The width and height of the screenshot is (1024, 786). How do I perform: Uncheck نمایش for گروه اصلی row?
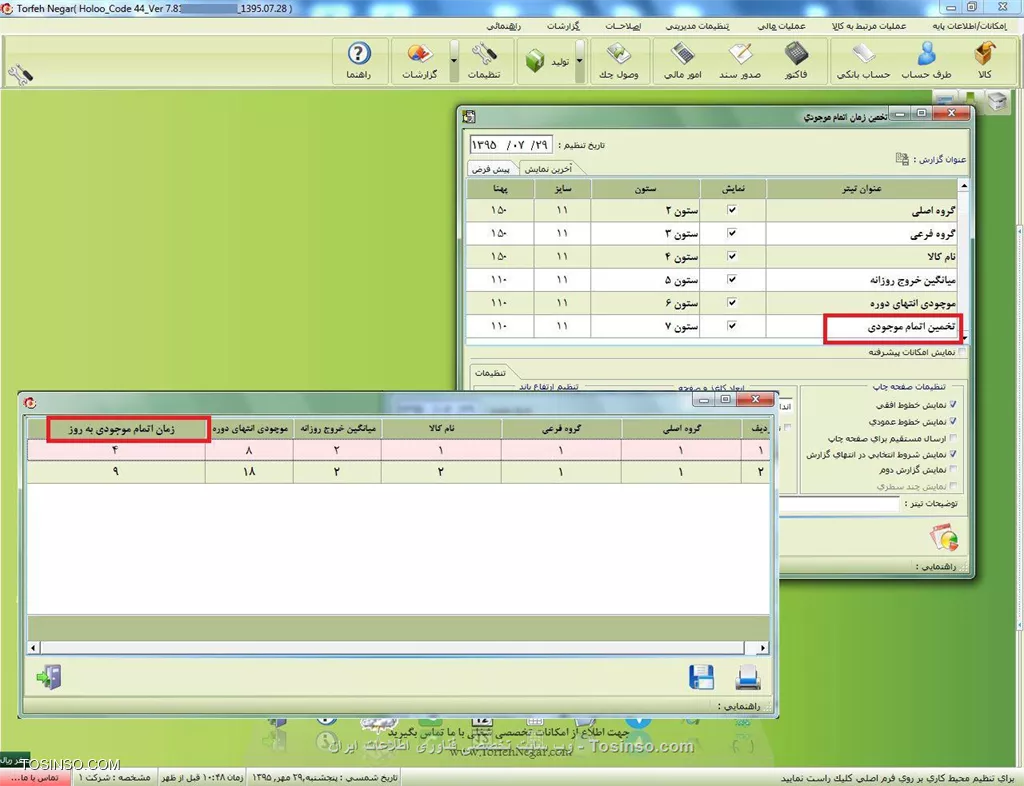[x=732, y=210]
